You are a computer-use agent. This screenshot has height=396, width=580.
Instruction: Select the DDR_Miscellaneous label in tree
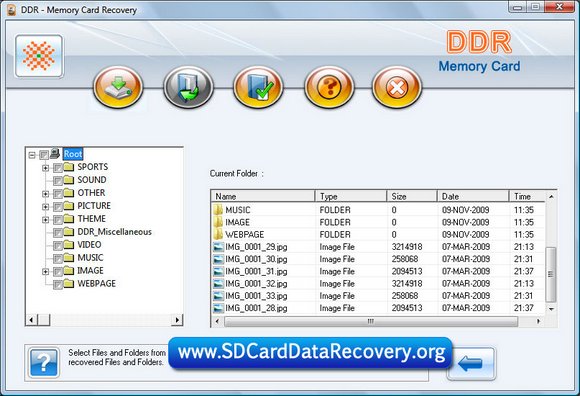point(115,232)
